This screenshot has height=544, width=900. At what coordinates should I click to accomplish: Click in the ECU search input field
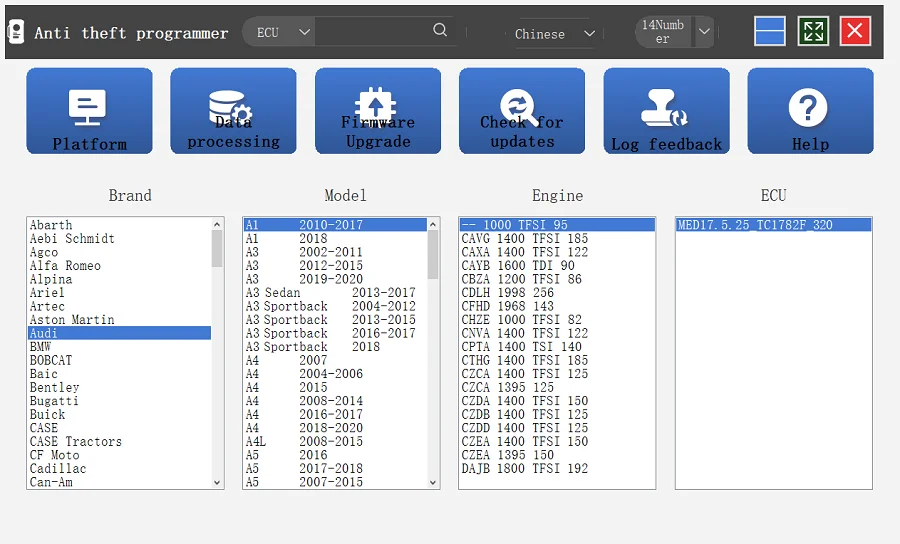pos(372,32)
